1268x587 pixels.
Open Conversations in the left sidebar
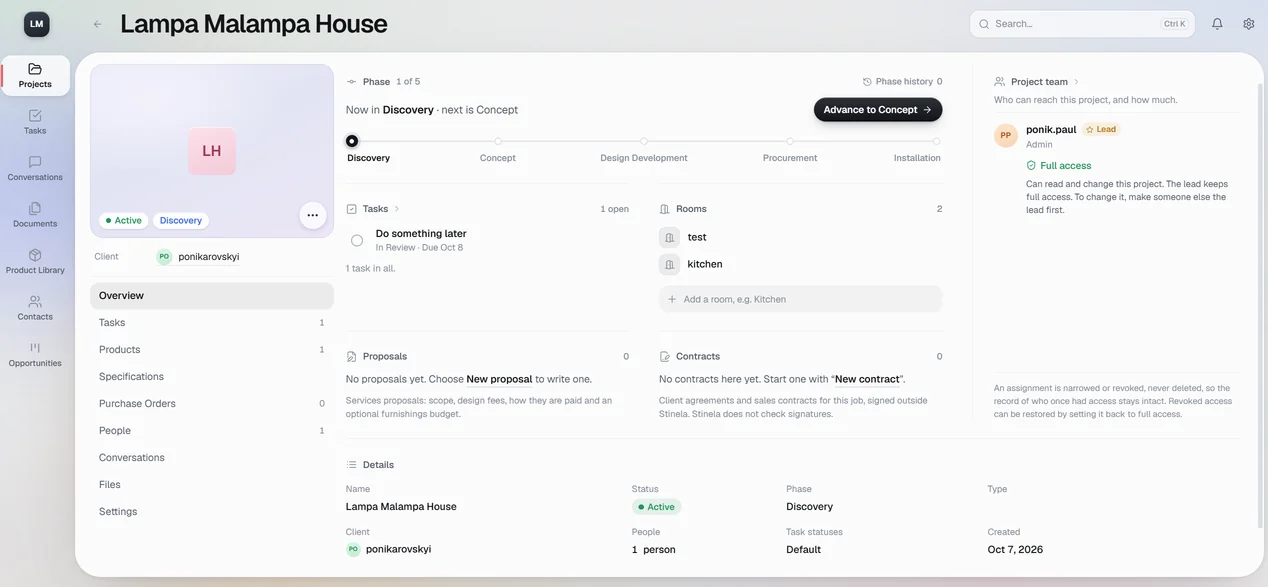(x=35, y=168)
